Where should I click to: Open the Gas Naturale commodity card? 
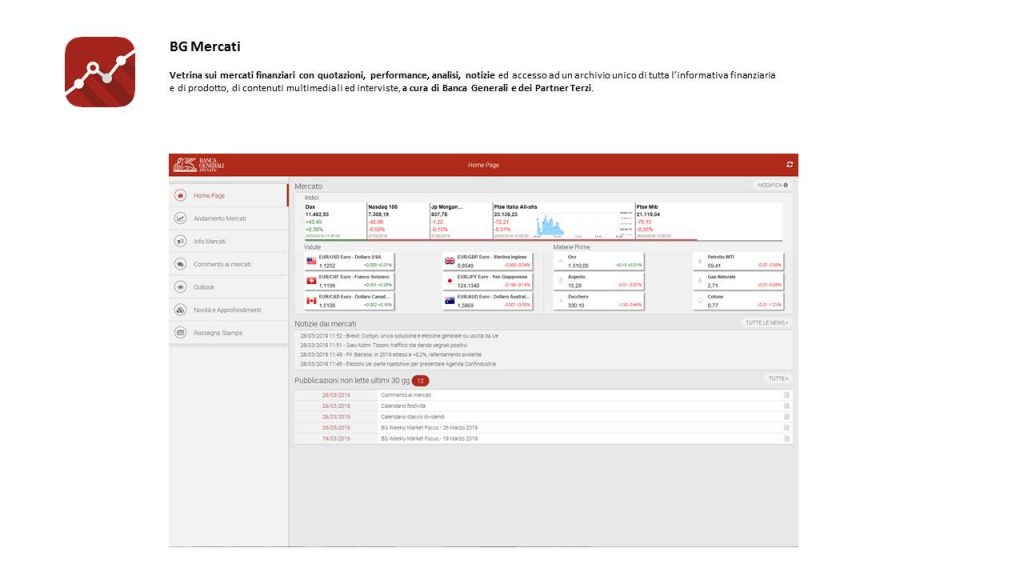738,281
